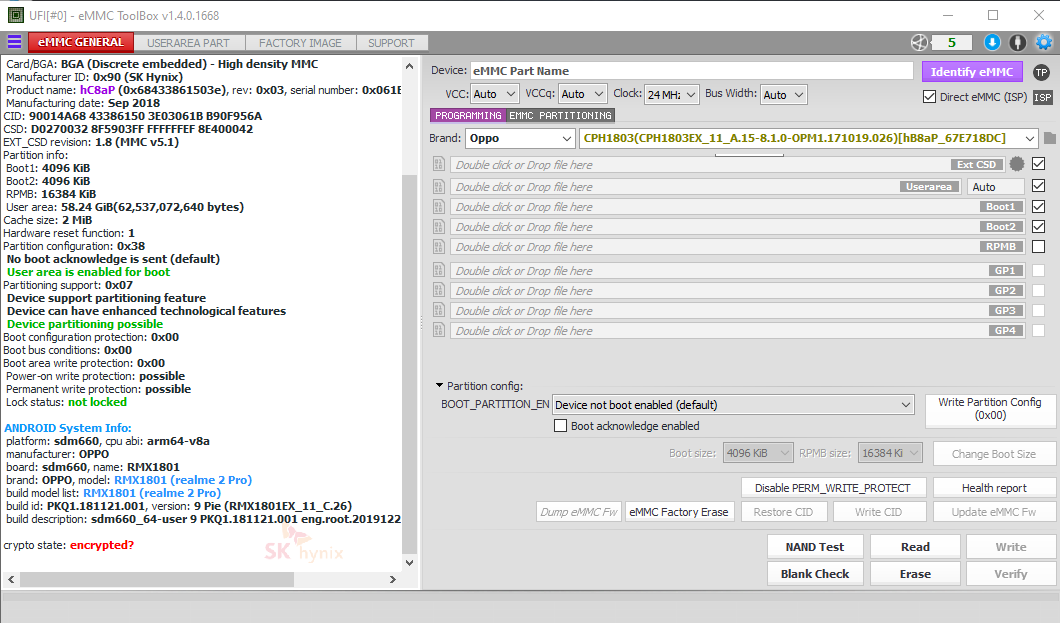1060x623 pixels.
Task: Switch to the SUPPORT tab
Action: pyautogui.click(x=391, y=43)
